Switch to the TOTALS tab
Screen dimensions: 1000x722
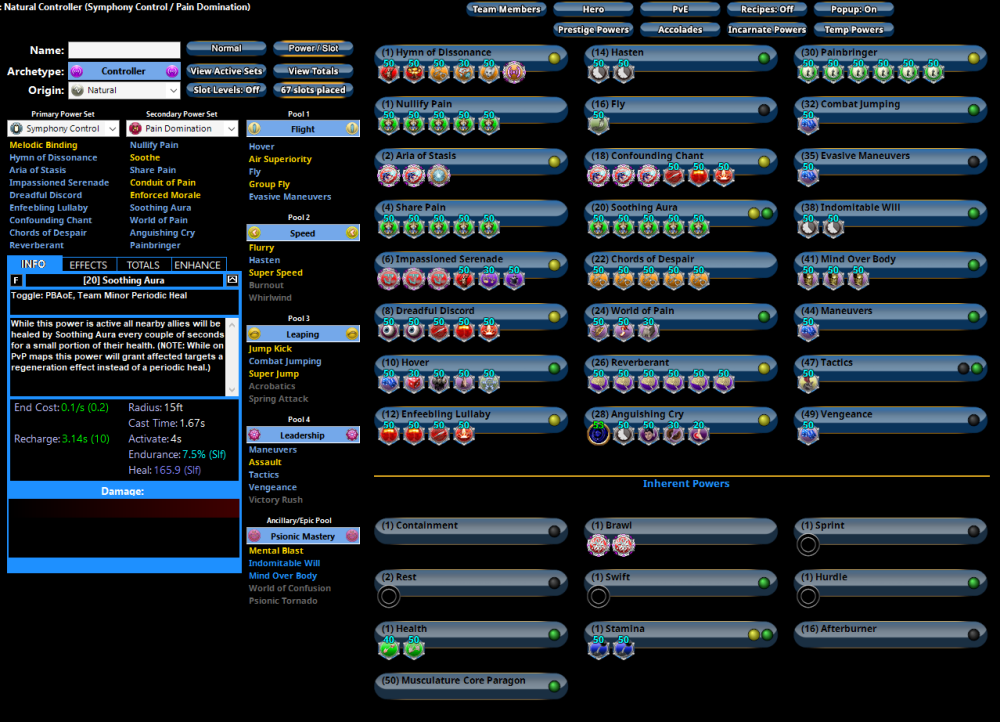[x=142, y=264]
